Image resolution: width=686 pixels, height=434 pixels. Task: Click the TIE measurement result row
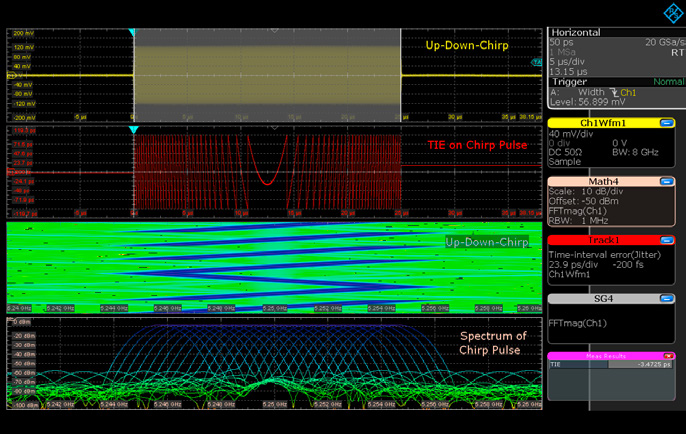coord(611,365)
